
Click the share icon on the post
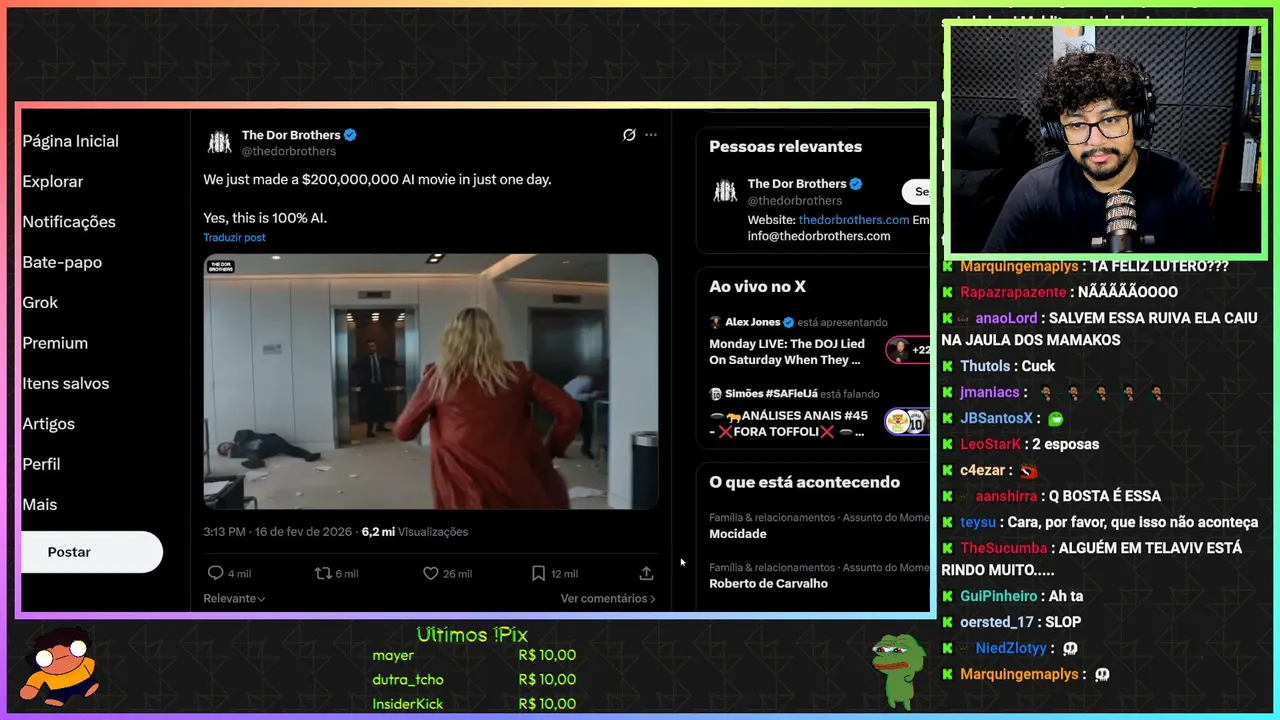[646, 573]
